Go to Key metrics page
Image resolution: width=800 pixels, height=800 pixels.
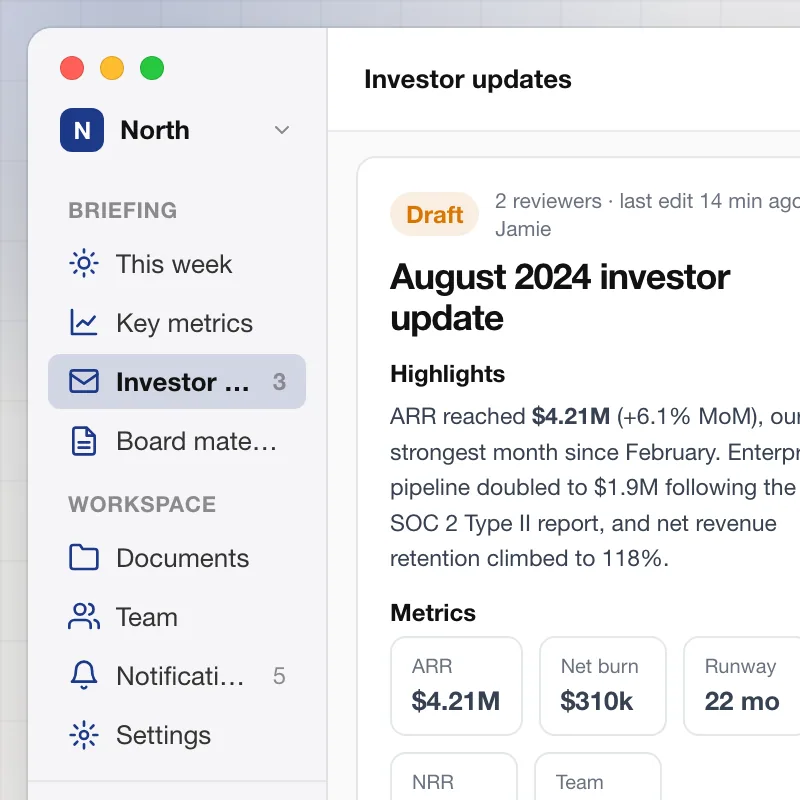(x=184, y=323)
